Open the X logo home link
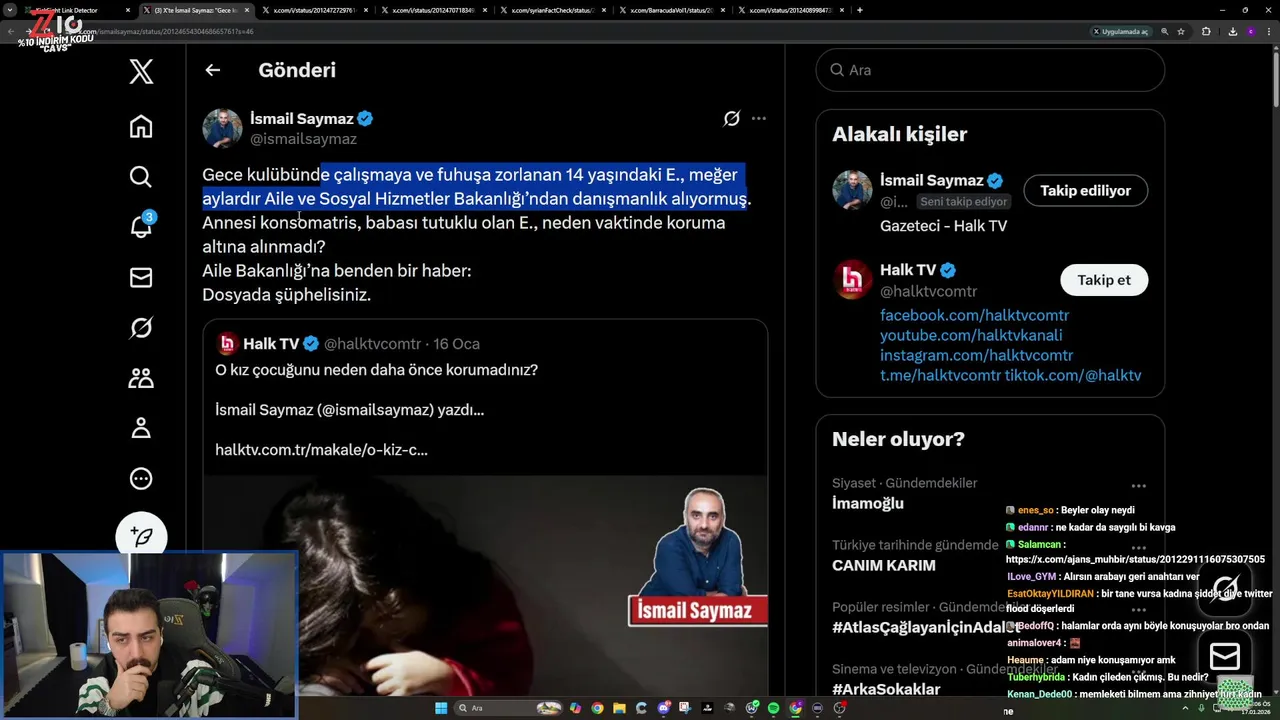Image resolution: width=1280 pixels, height=720 pixels. click(141, 71)
